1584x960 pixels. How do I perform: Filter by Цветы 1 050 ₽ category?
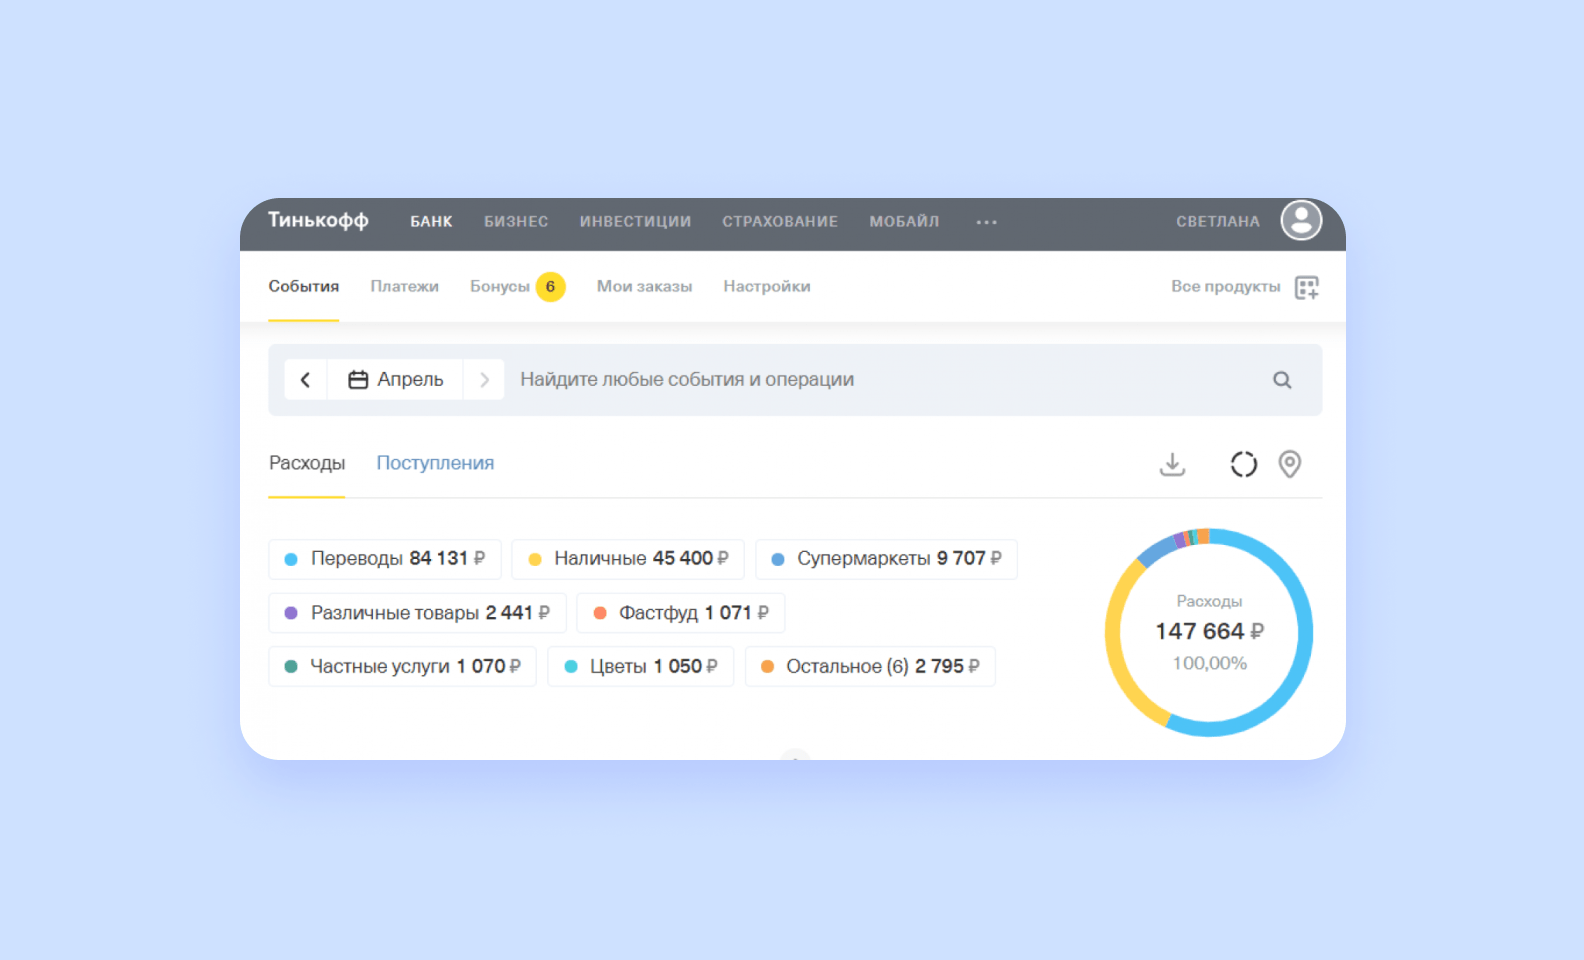pyautogui.click(x=641, y=667)
